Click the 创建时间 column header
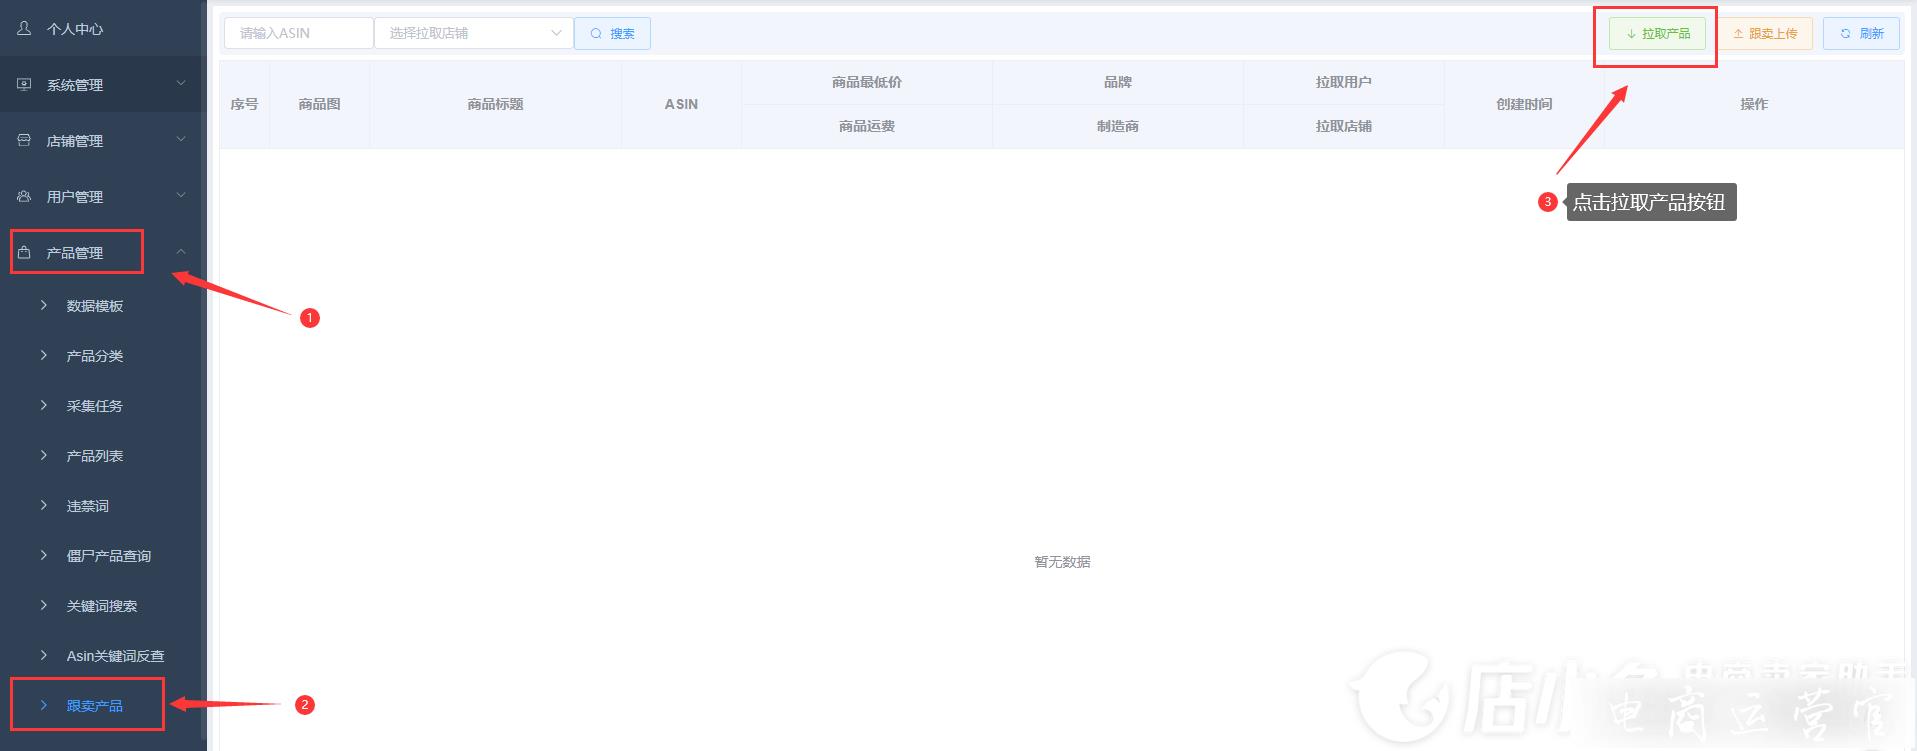1917x751 pixels. pos(1524,104)
